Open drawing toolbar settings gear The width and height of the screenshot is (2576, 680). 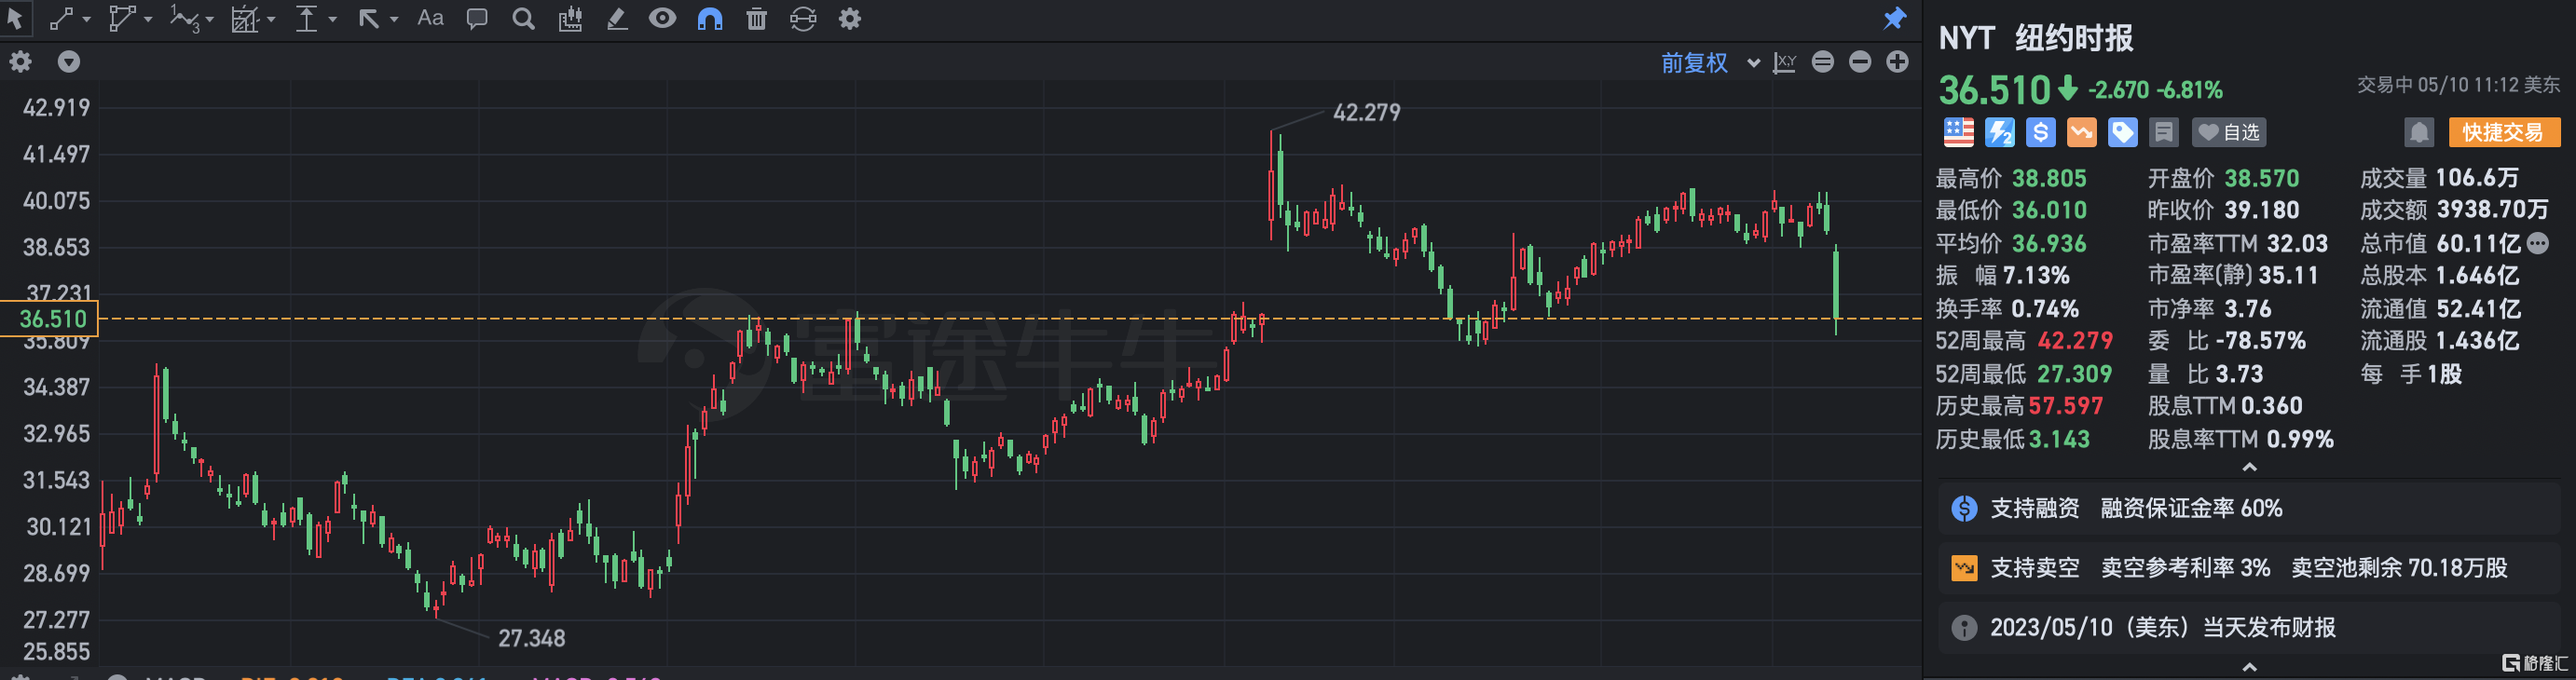(x=850, y=18)
